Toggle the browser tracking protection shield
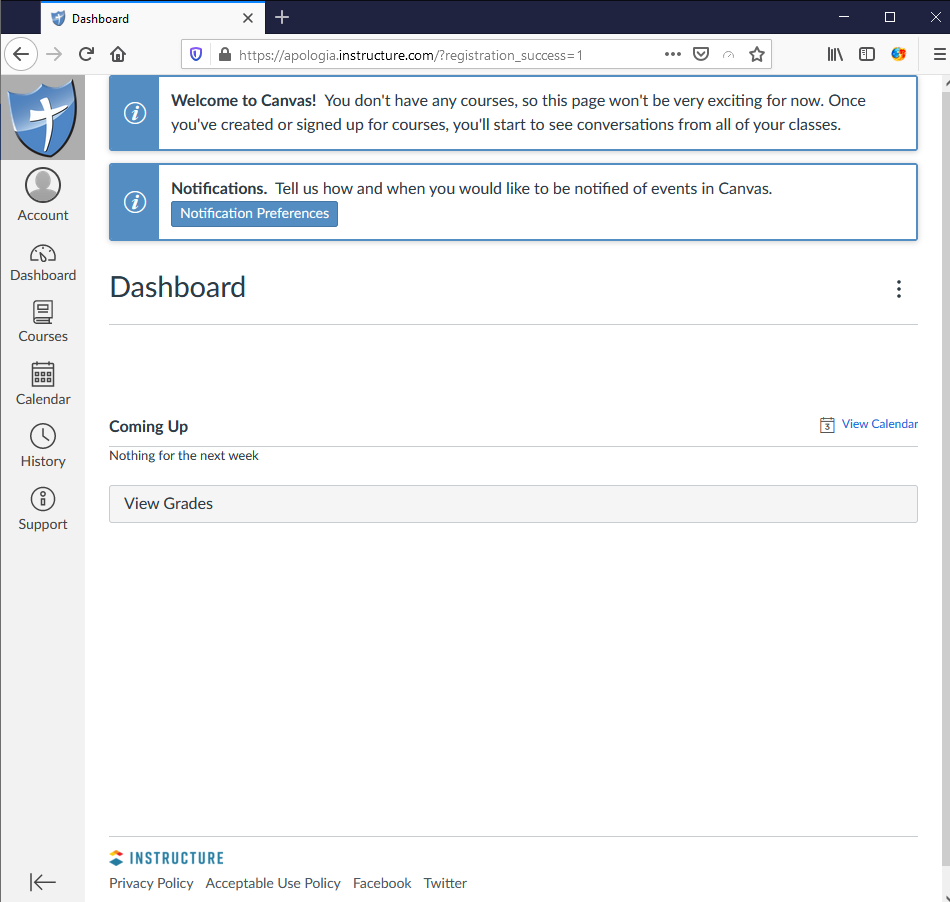 [196, 54]
